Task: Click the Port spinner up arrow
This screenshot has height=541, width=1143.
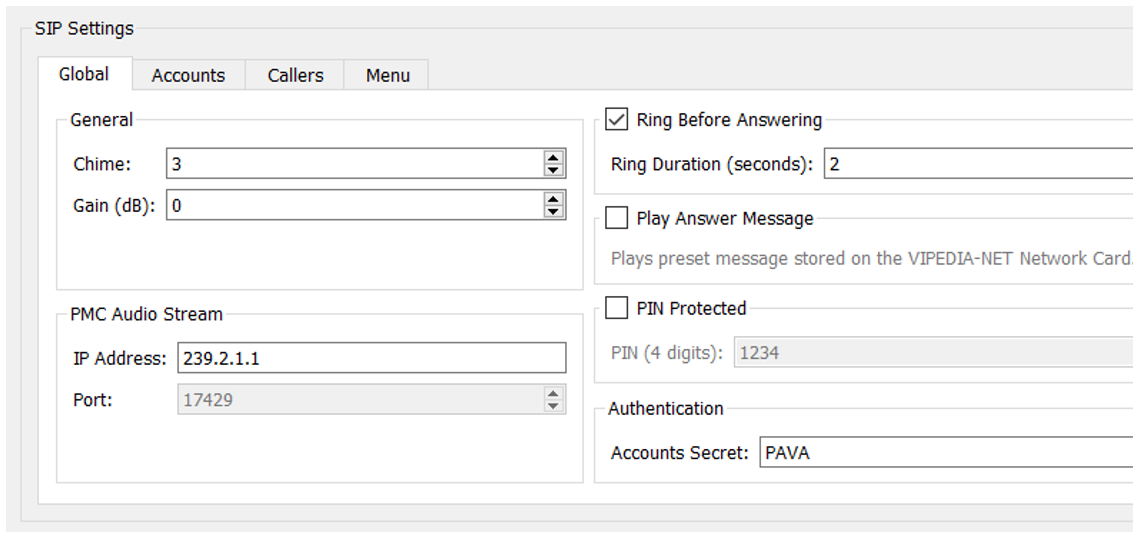Action: click(x=553, y=393)
